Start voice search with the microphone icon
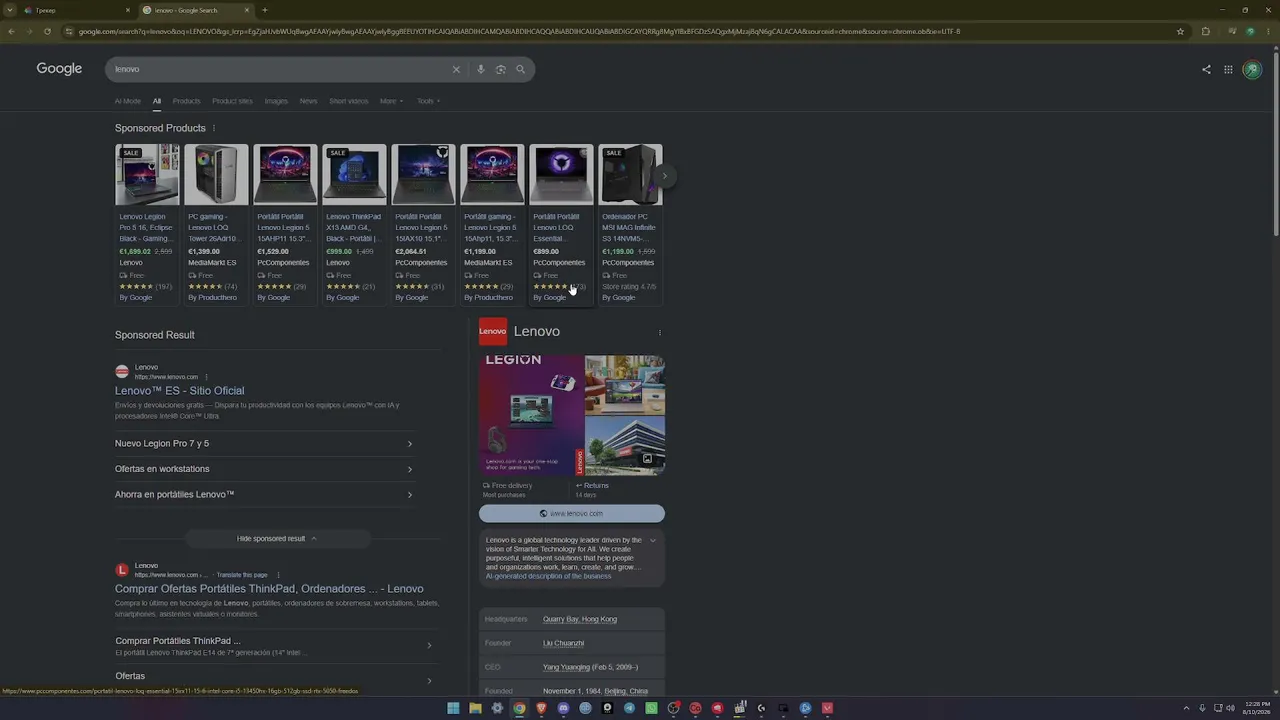 click(x=481, y=69)
